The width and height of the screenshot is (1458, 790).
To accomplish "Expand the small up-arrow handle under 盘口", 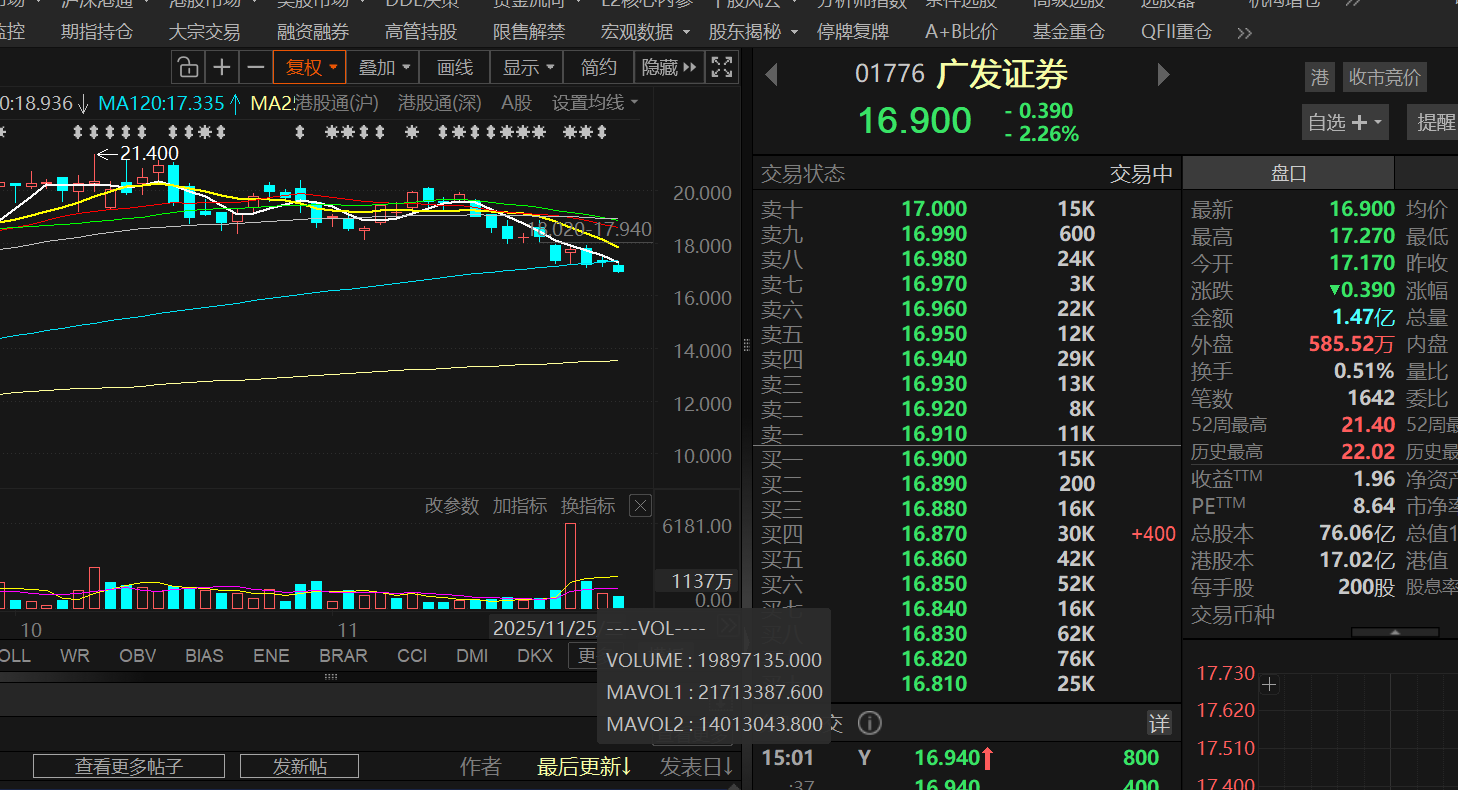I will [1395, 632].
